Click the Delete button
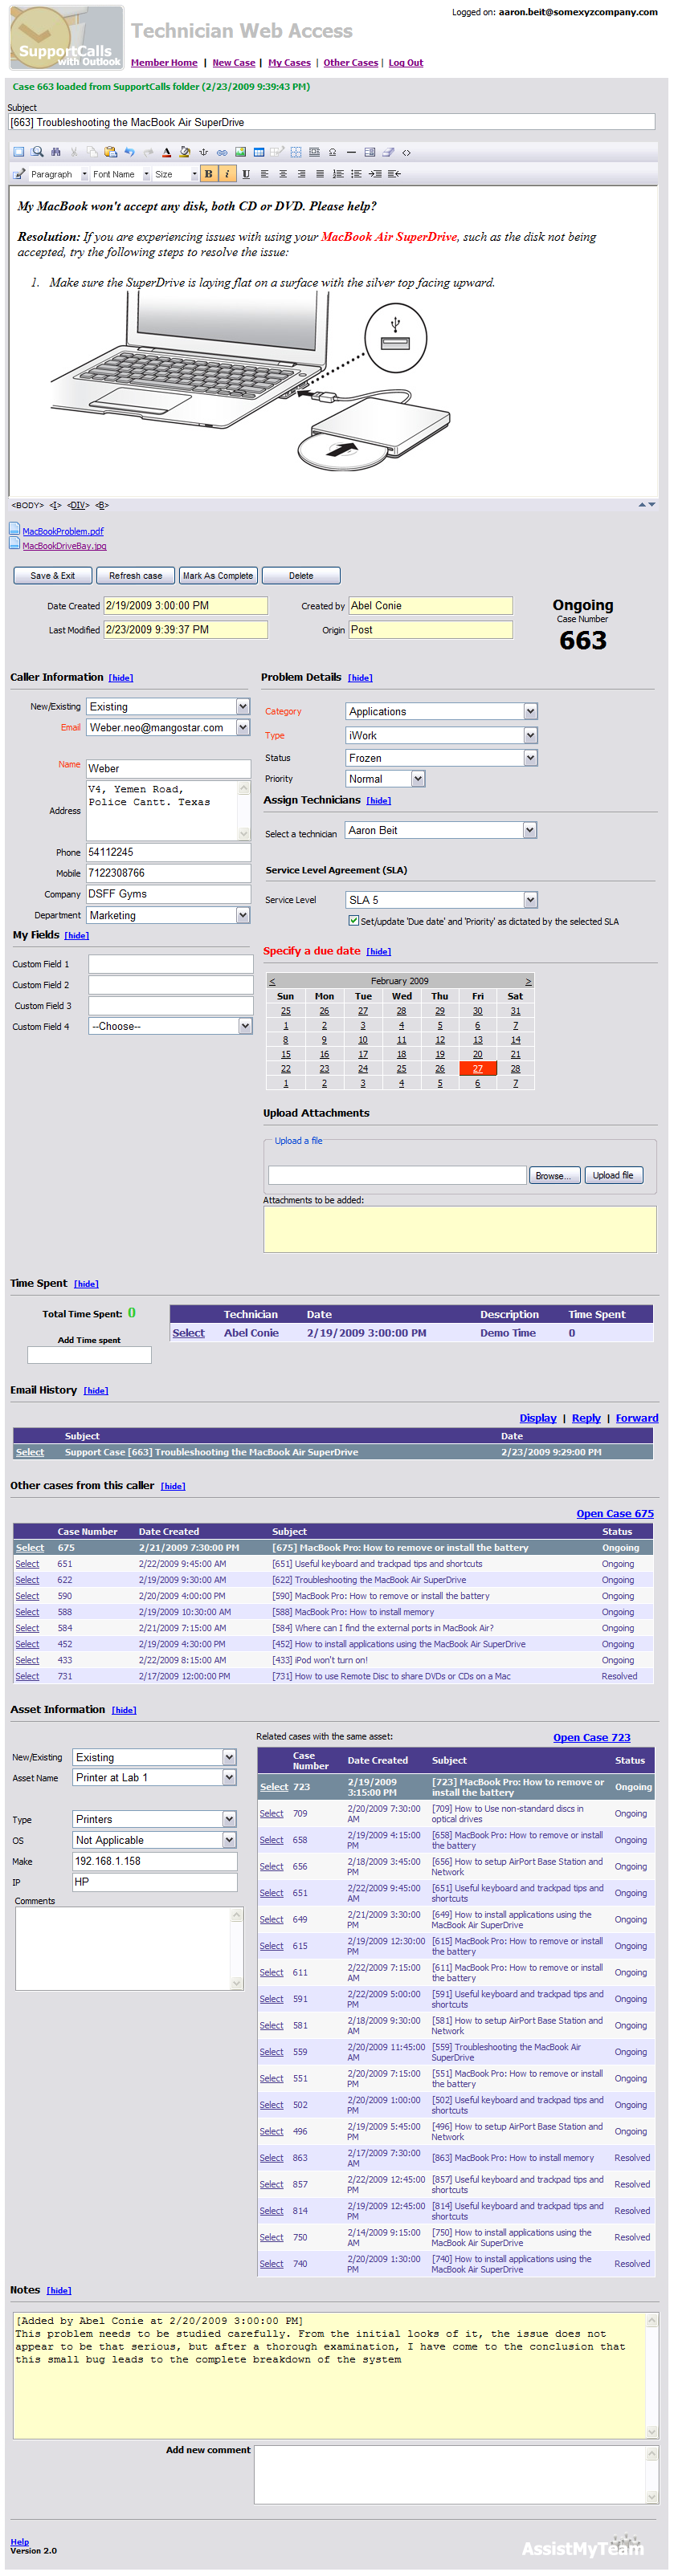 click(x=301, y=575)
